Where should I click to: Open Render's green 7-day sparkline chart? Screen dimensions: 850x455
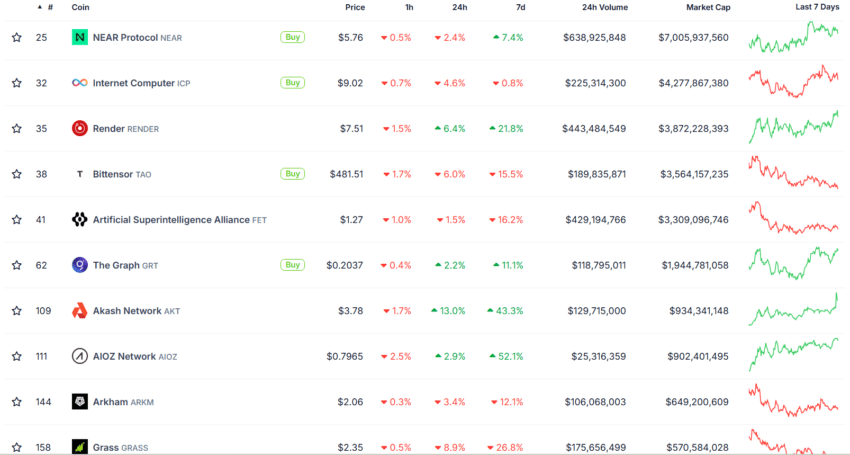(x=794, y=127)
